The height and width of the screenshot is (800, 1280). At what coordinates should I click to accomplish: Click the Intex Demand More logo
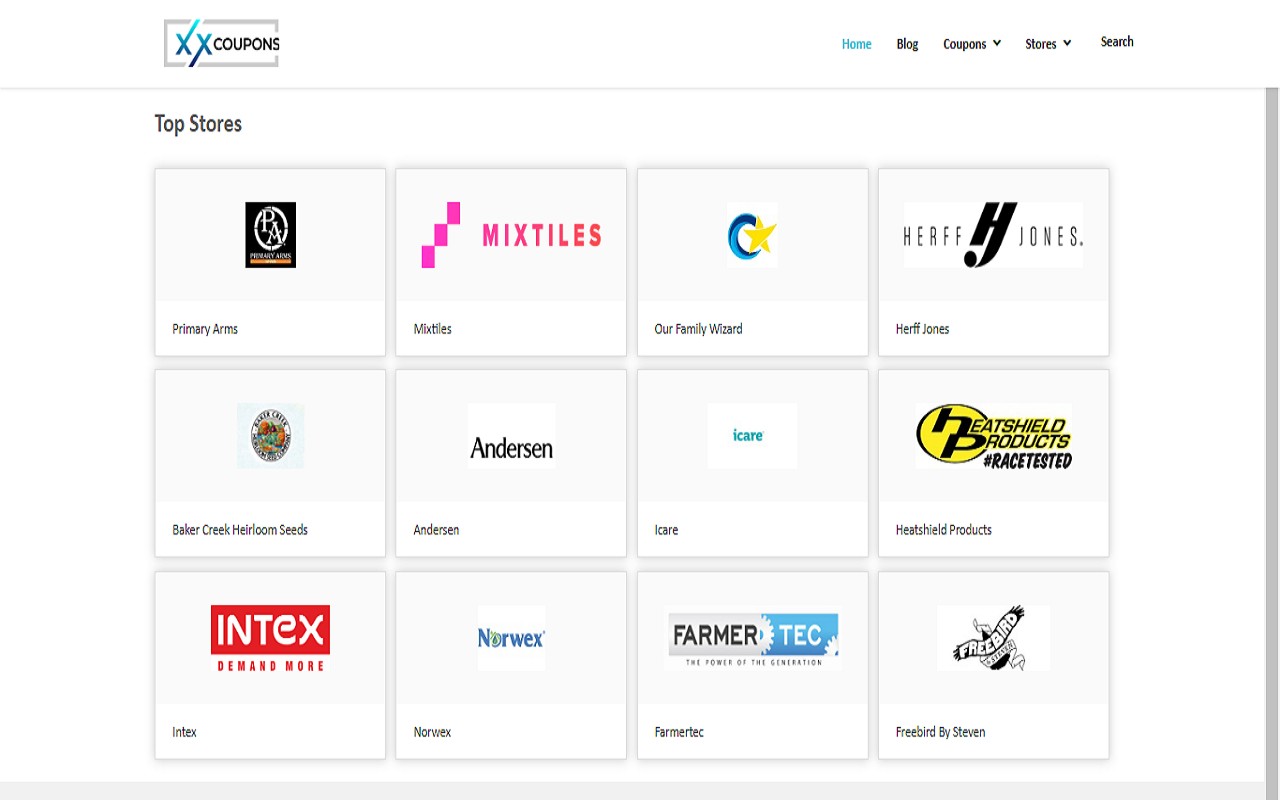click(271, 638)
